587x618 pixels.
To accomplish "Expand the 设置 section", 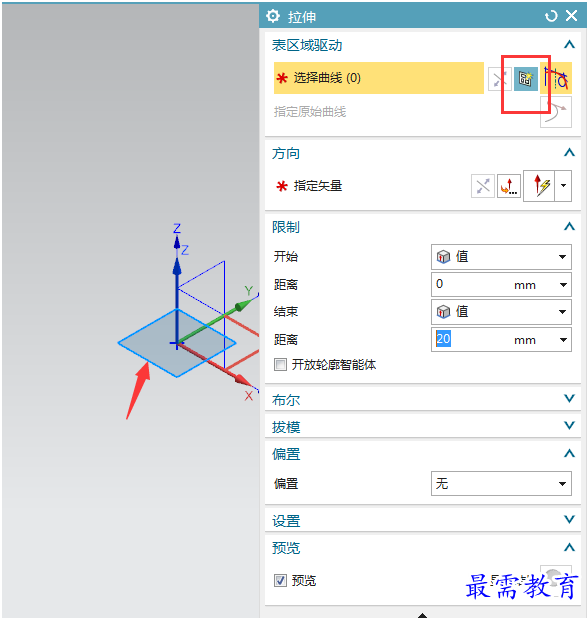I will 423,520.
